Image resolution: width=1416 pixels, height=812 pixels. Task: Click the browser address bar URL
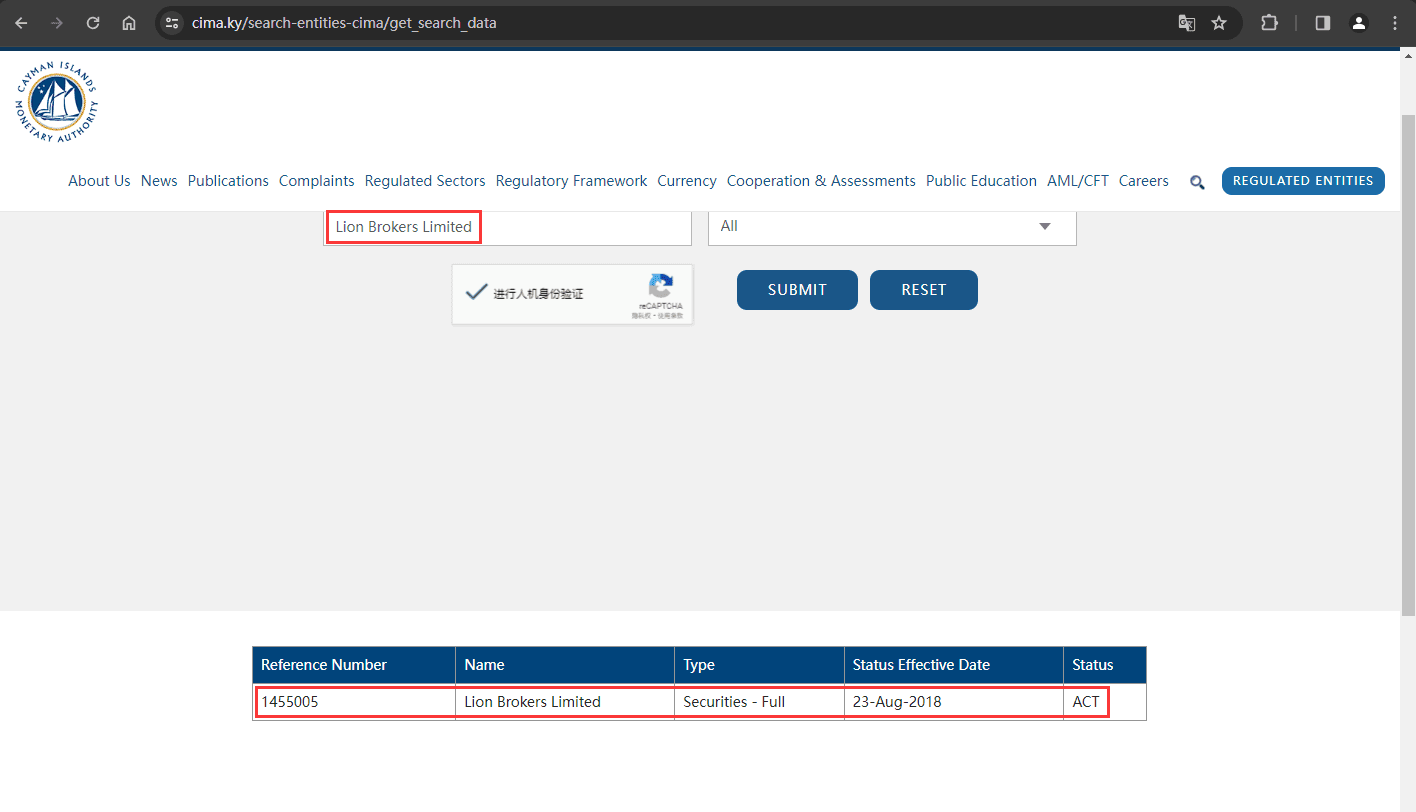coord(344,23)
